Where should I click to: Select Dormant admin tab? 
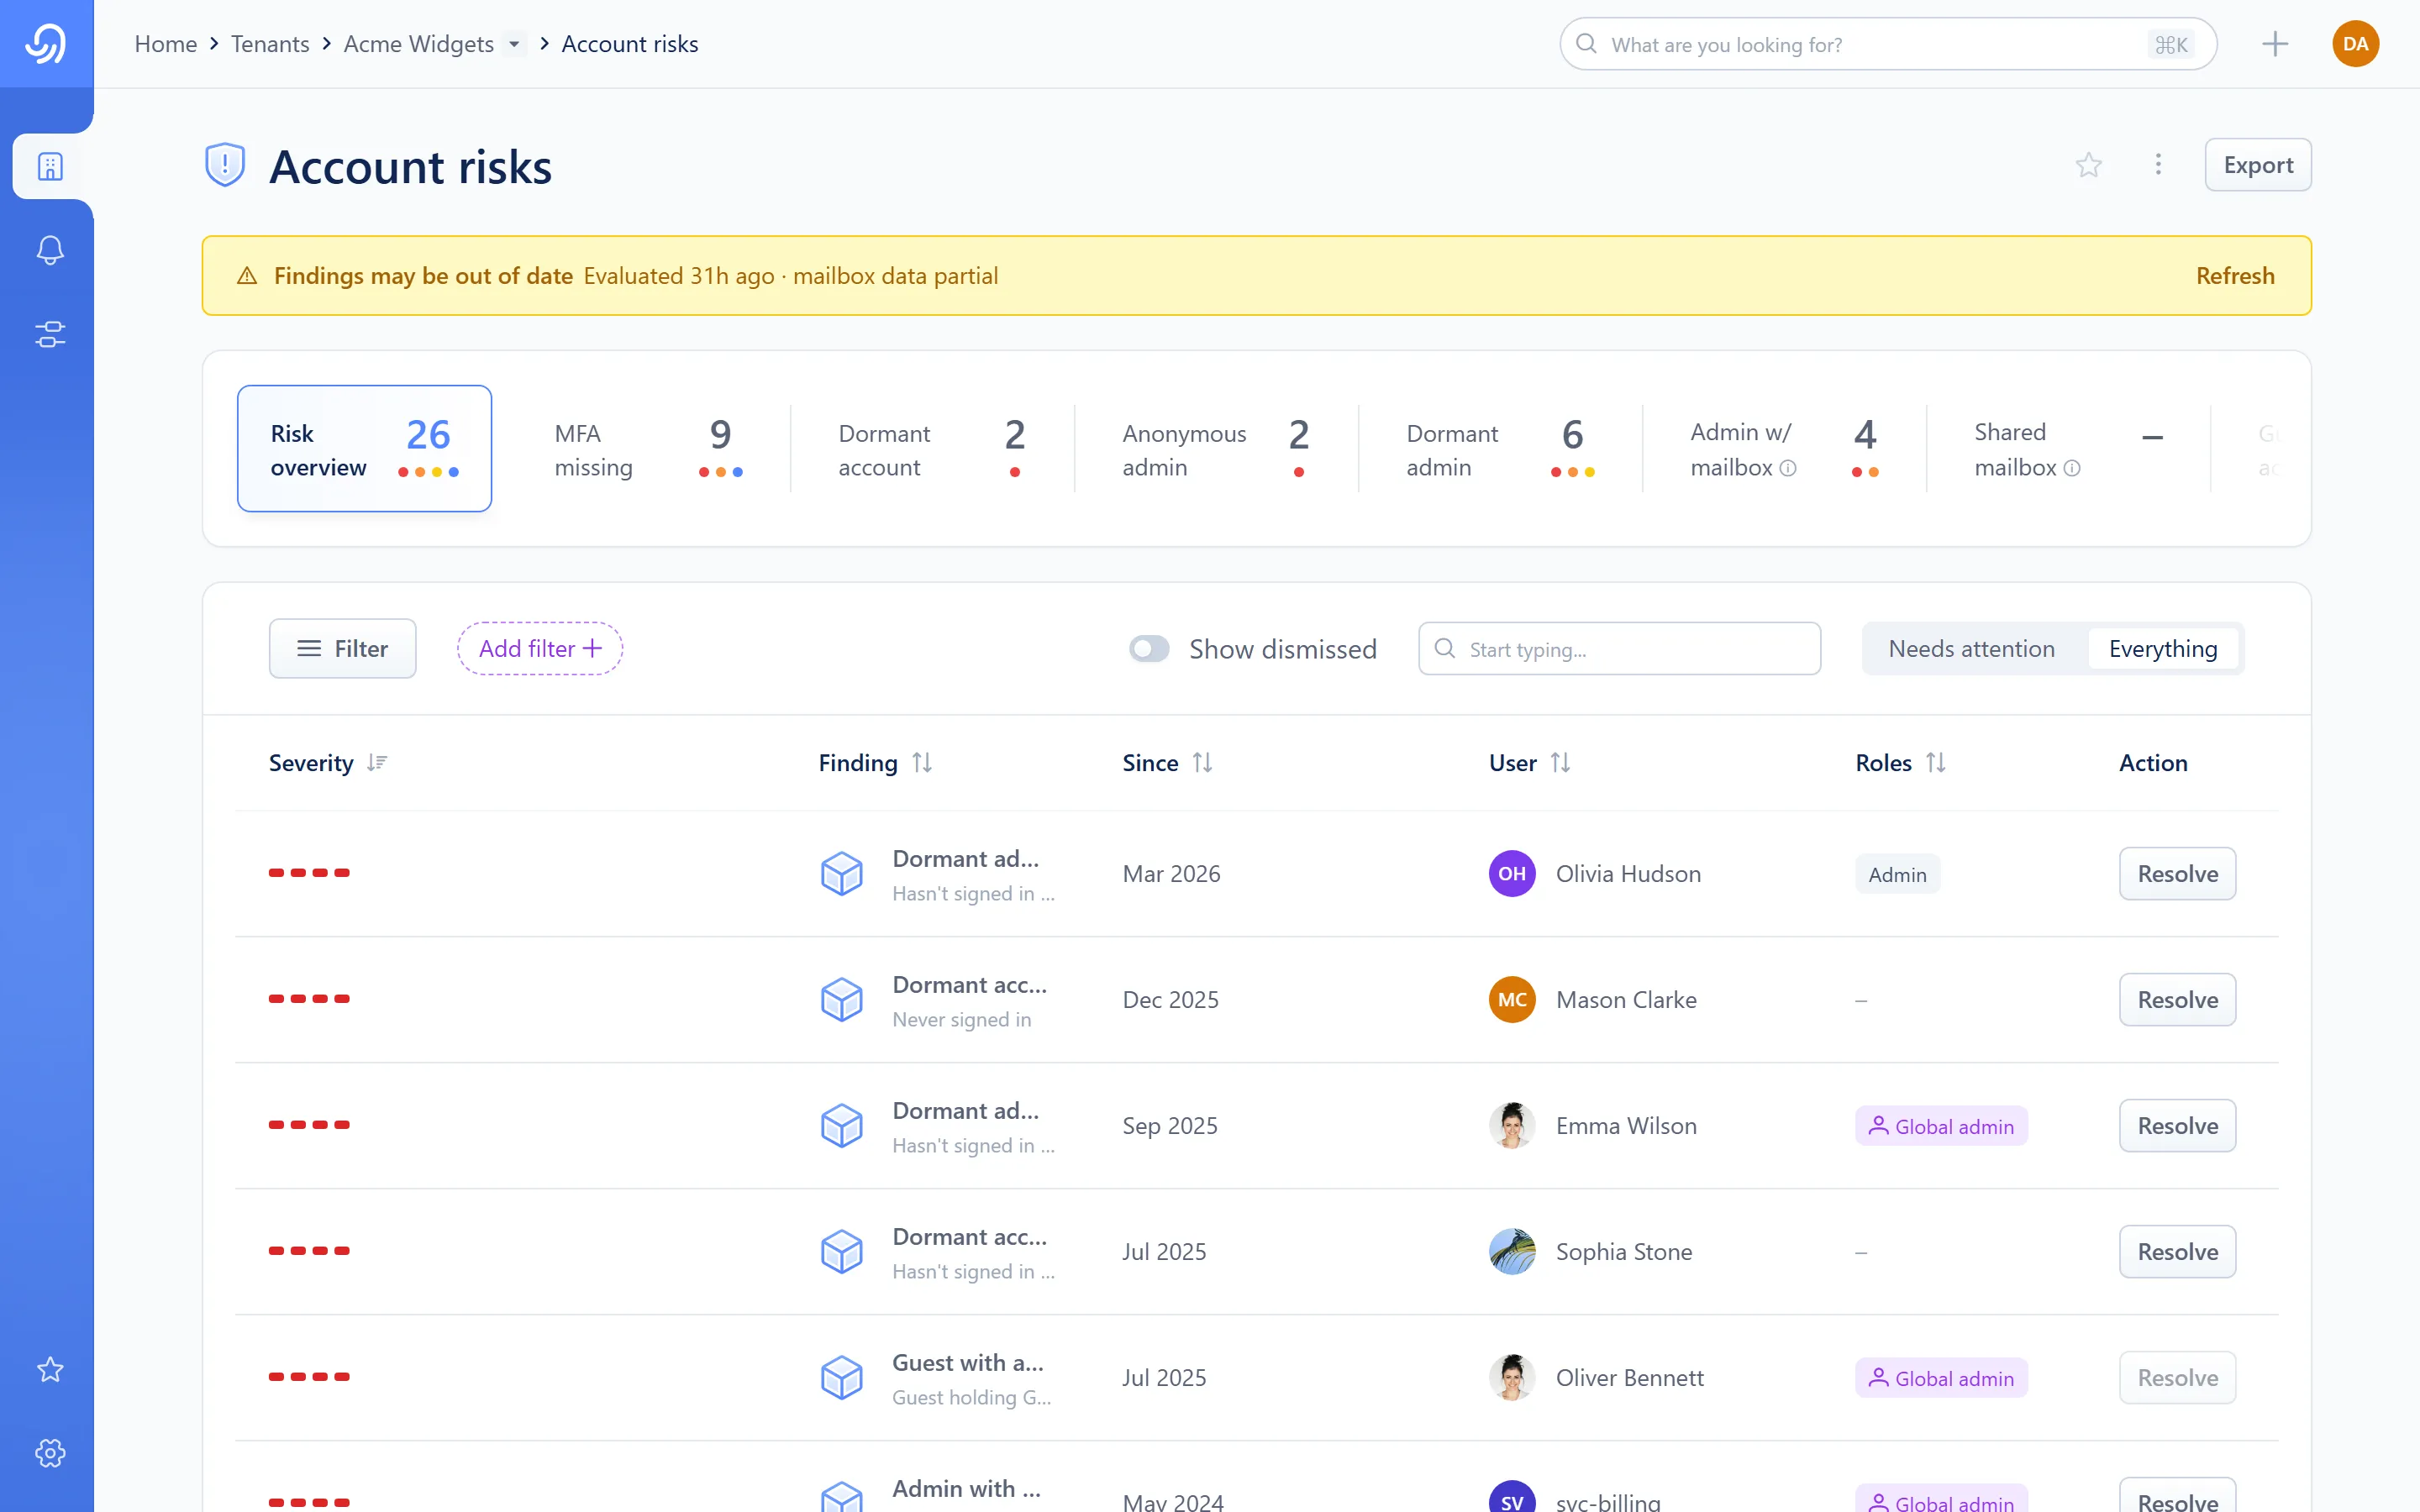point(1500,449)
